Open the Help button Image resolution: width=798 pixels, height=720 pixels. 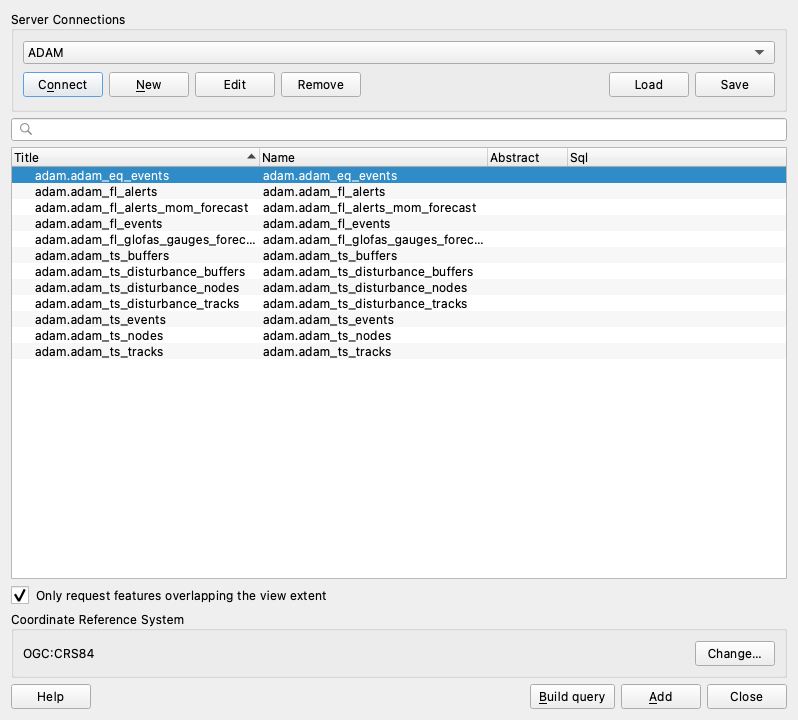[50, 697]
